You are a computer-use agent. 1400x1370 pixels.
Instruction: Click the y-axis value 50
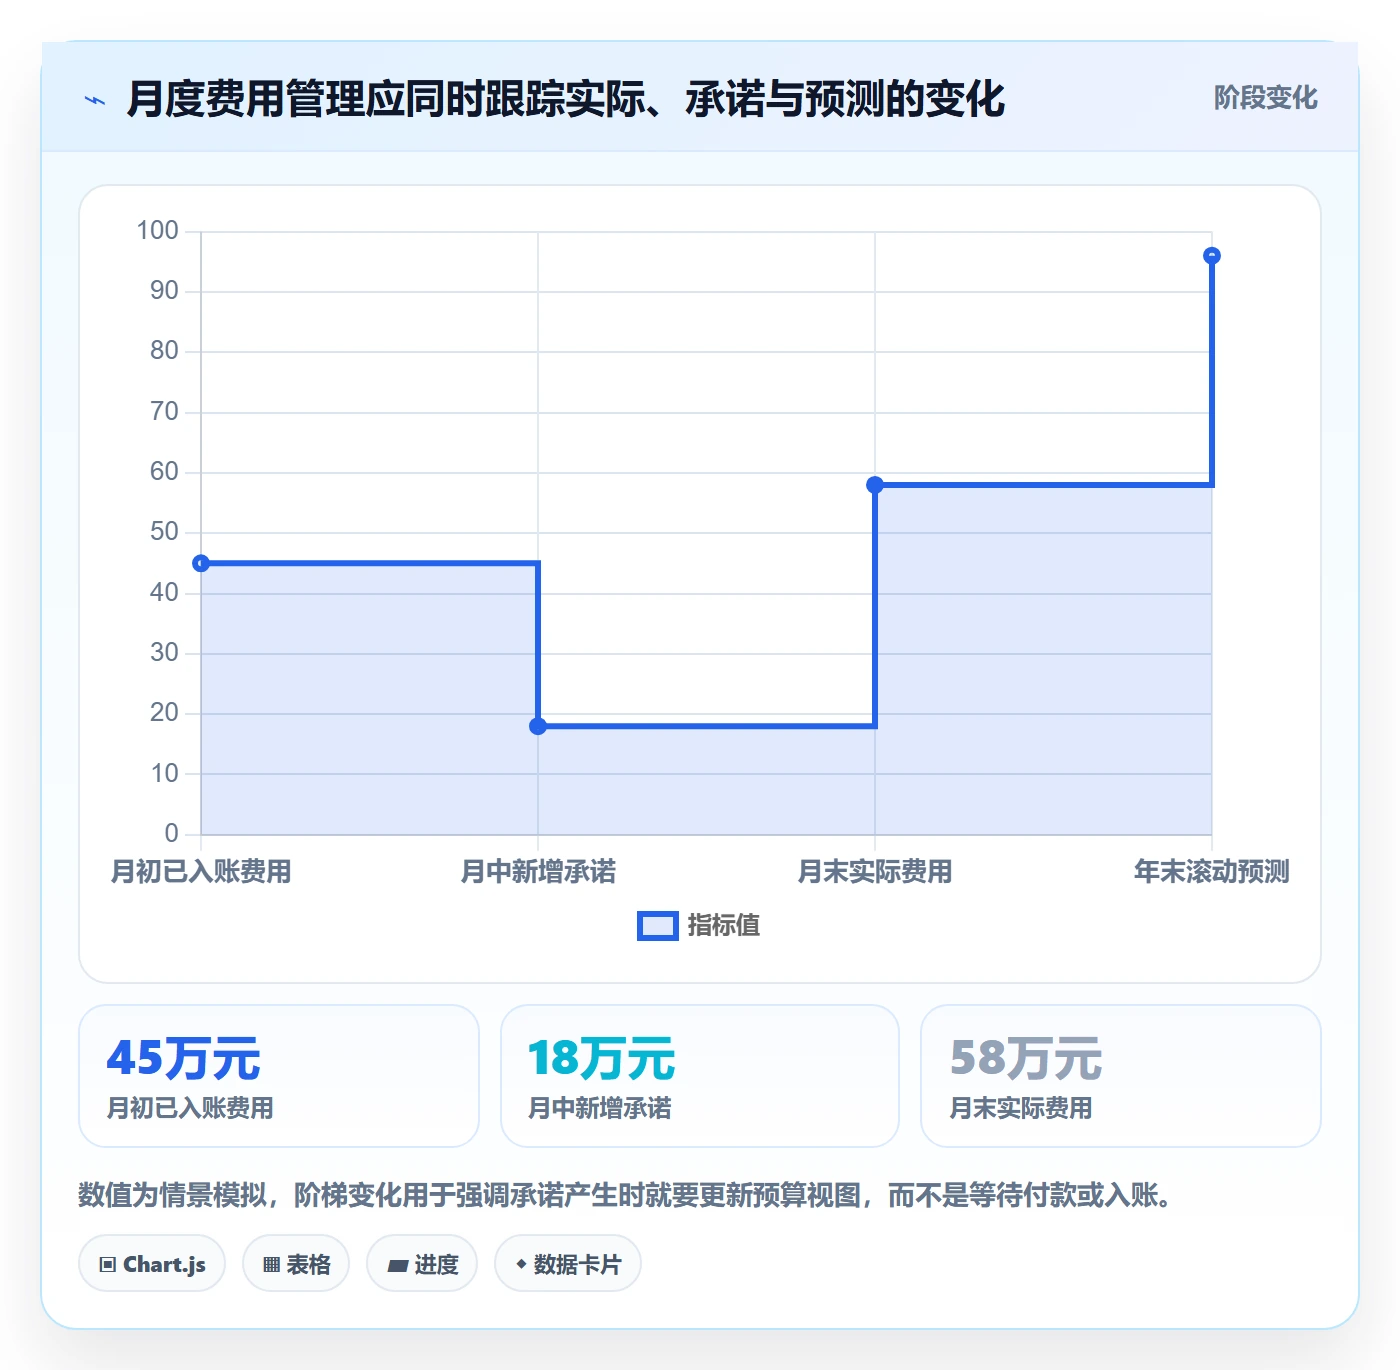pyautogui.click(x=164, y=532)
